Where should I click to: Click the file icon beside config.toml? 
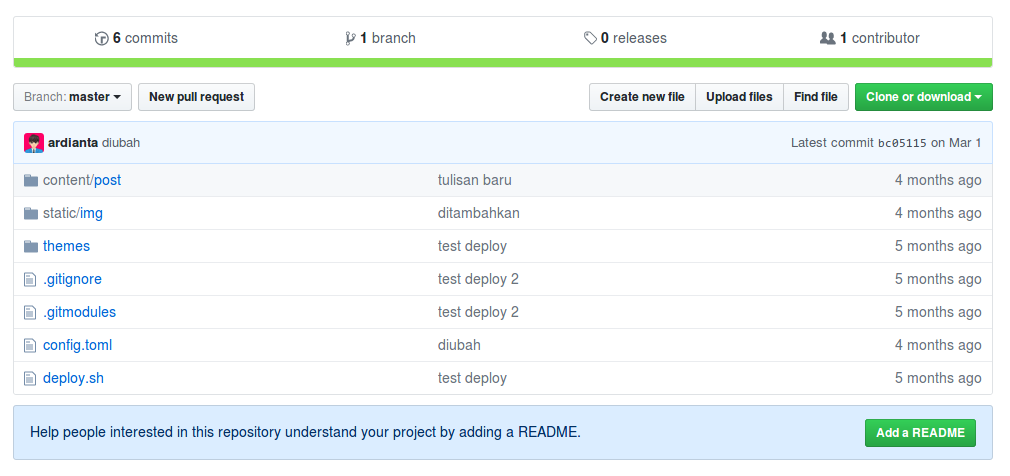click(30, 345)
